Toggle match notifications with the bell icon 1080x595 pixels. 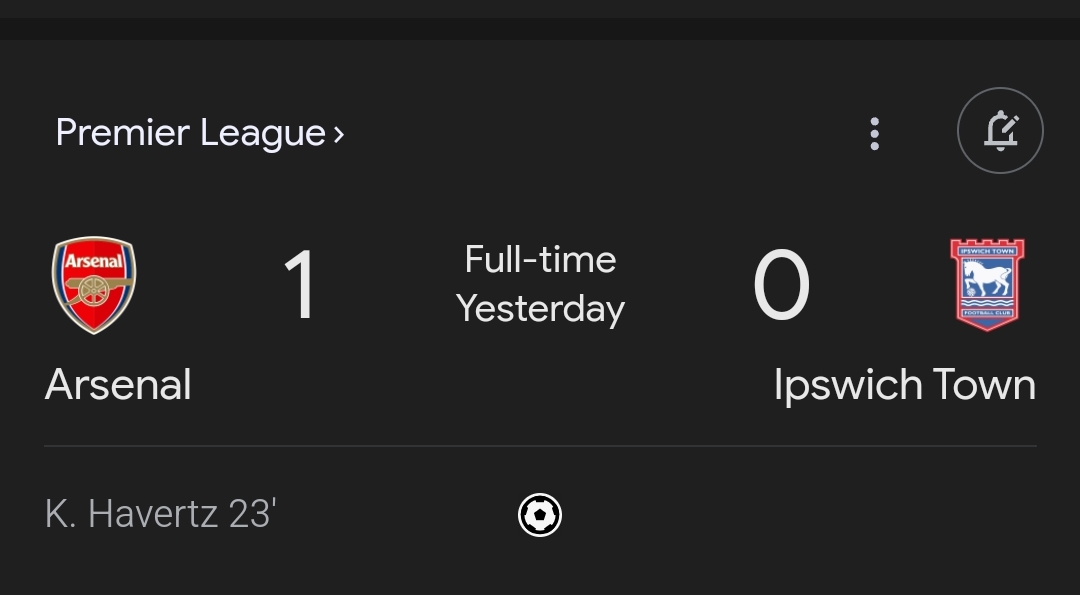click(1000, 131)
